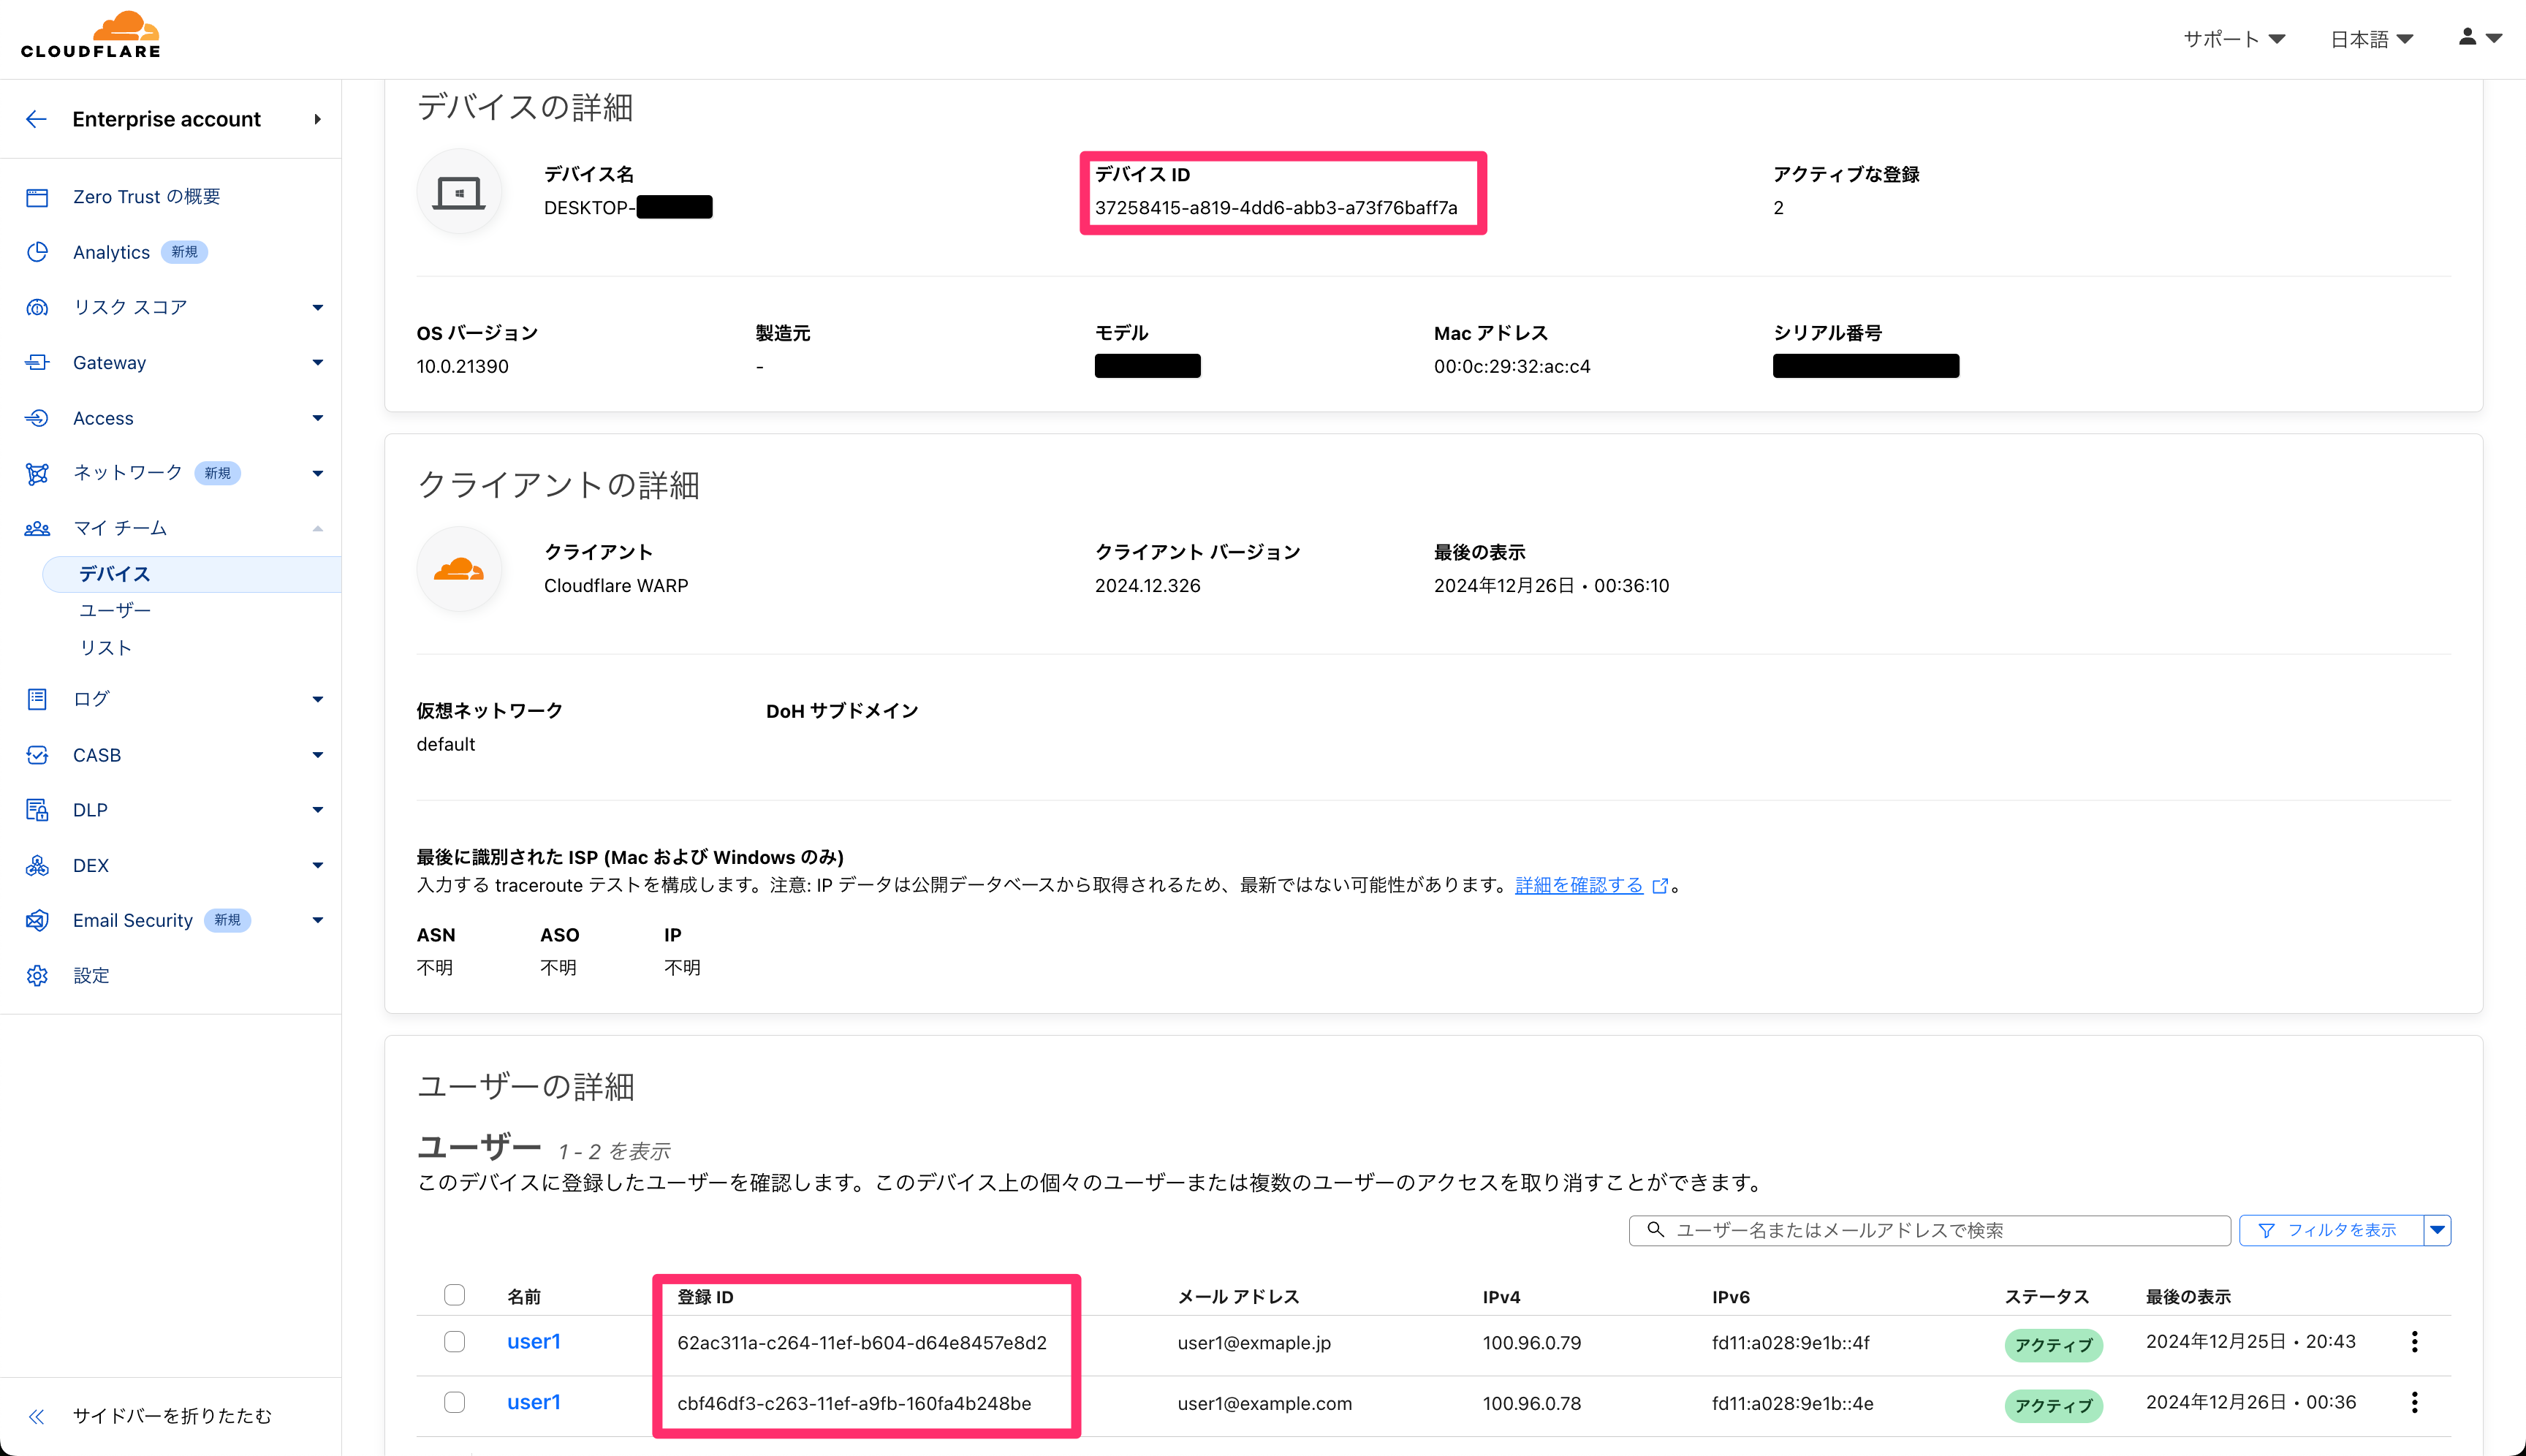
Task: Click the Analytics pie chart icon
Action: pos(37,252)
